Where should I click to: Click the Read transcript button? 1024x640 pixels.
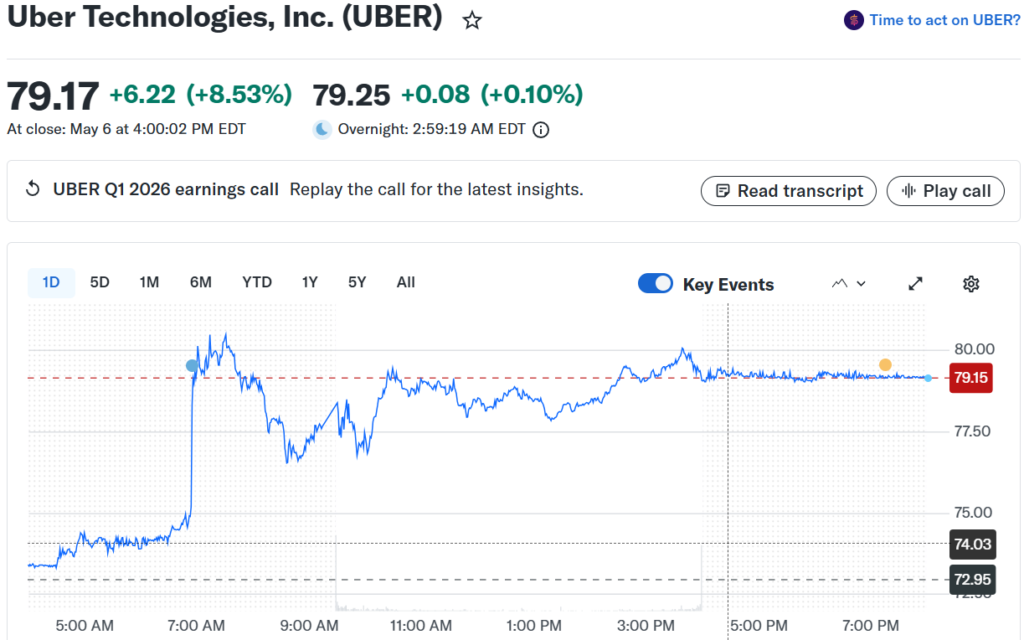click(x=788, y=191)
